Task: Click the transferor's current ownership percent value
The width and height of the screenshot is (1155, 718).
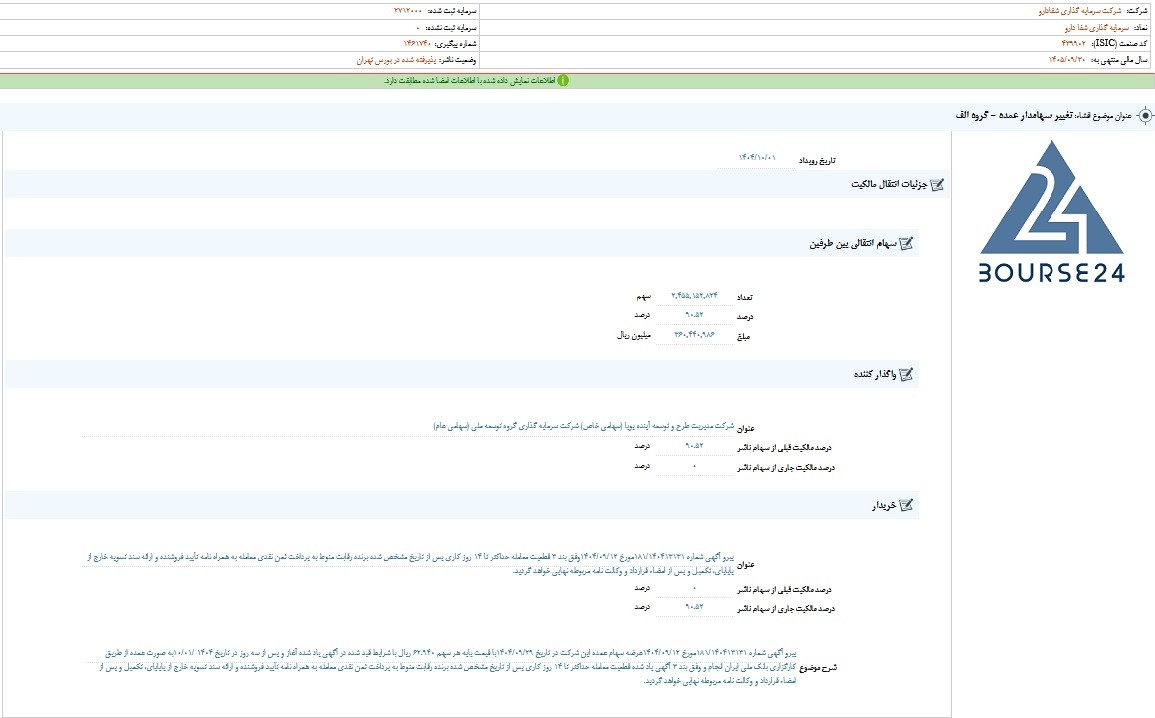Action: click(694, 466)
